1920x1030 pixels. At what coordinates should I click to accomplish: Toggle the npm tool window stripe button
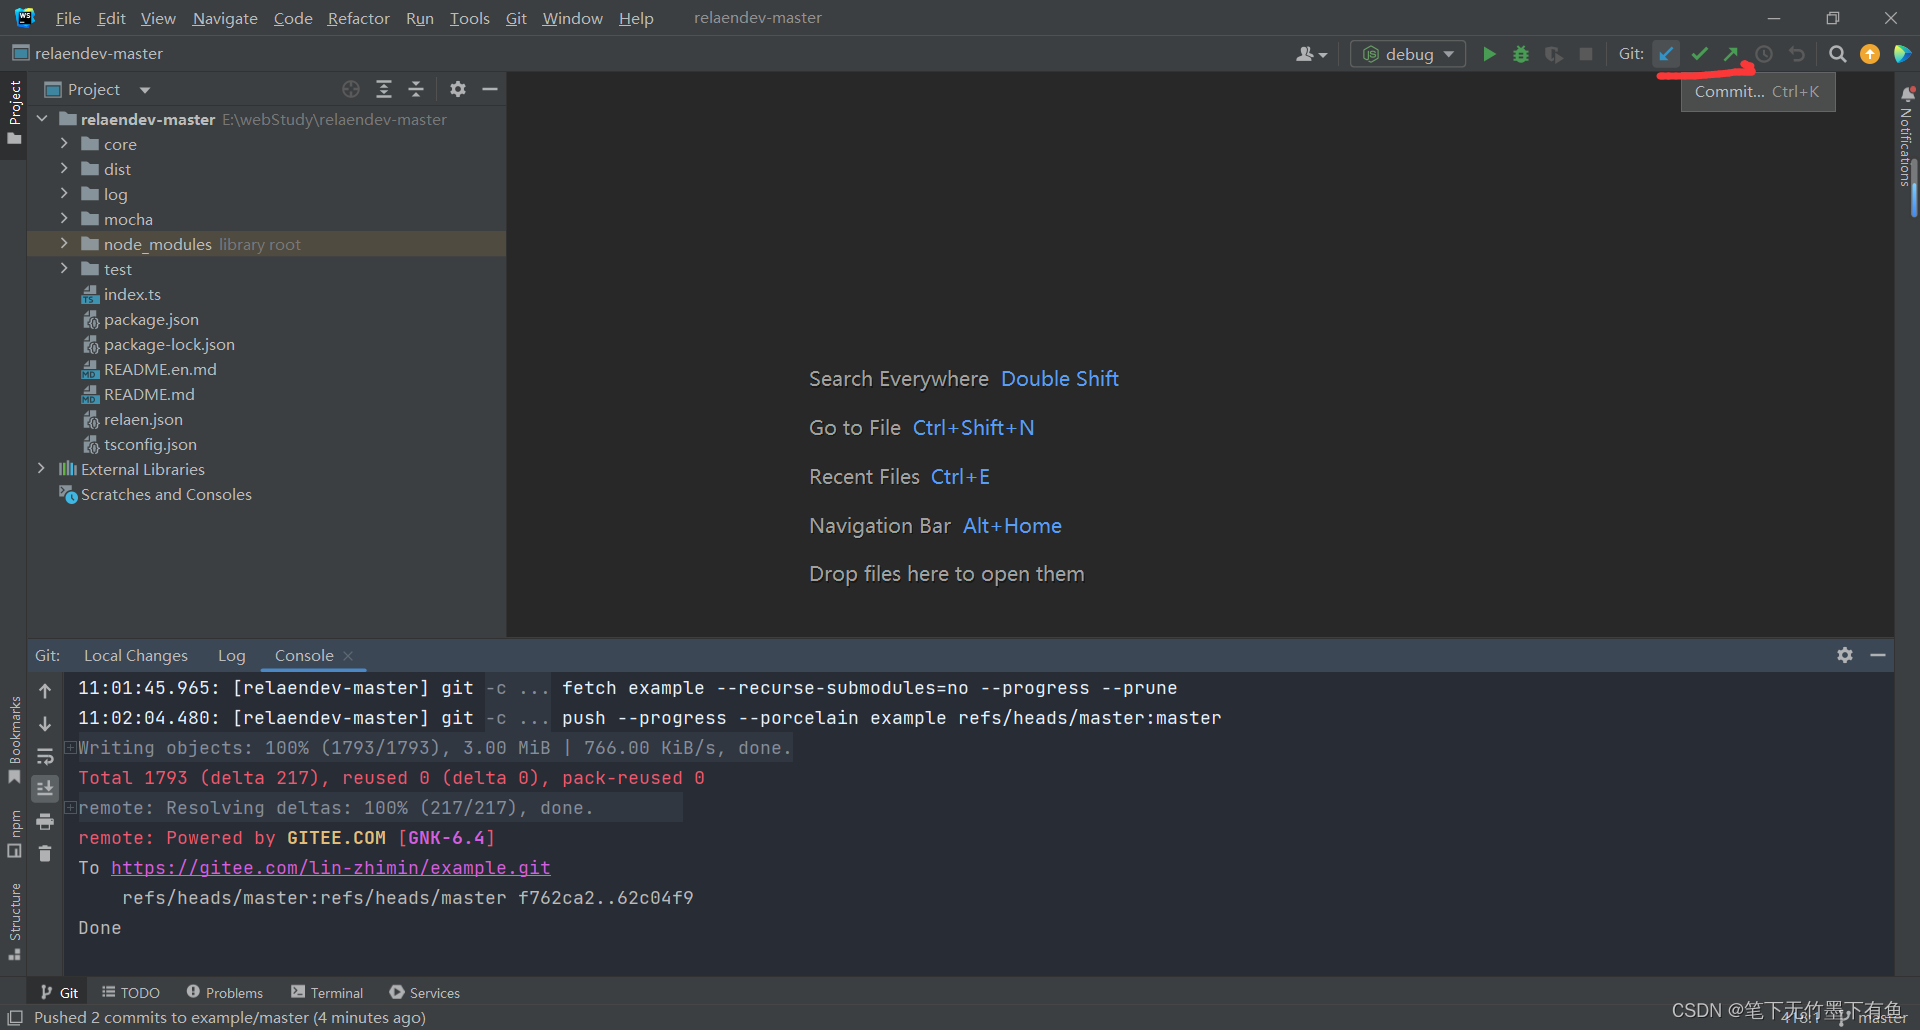[x=14, y=834]
